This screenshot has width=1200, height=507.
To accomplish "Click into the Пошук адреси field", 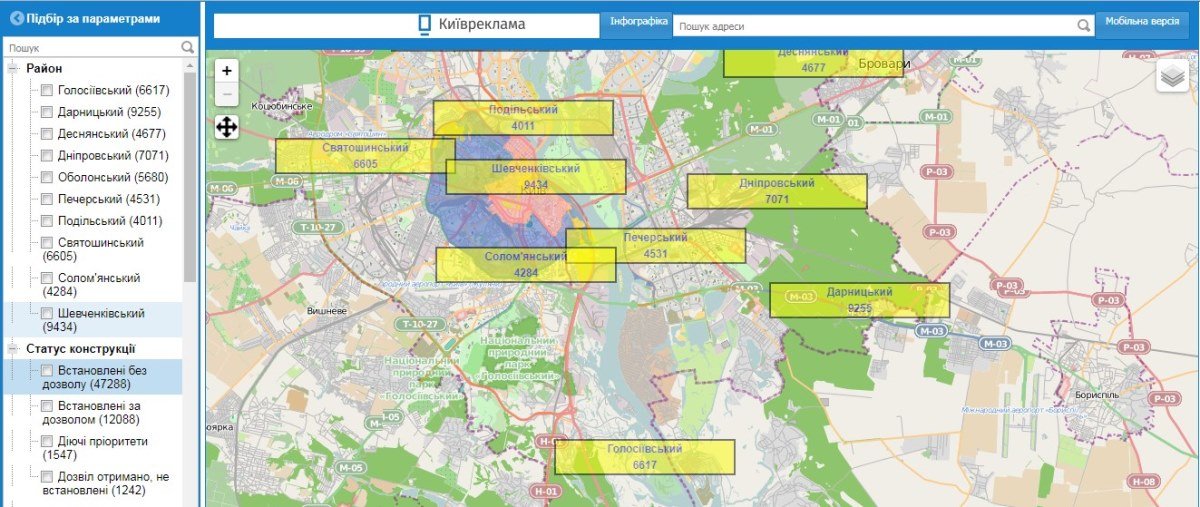I will (x=875, y=26).
